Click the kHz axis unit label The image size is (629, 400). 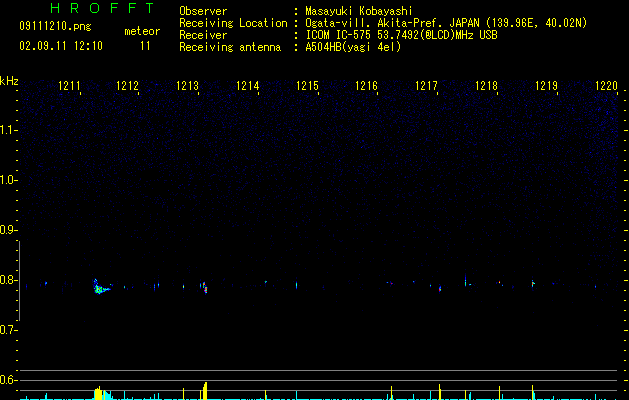point(9,81)
